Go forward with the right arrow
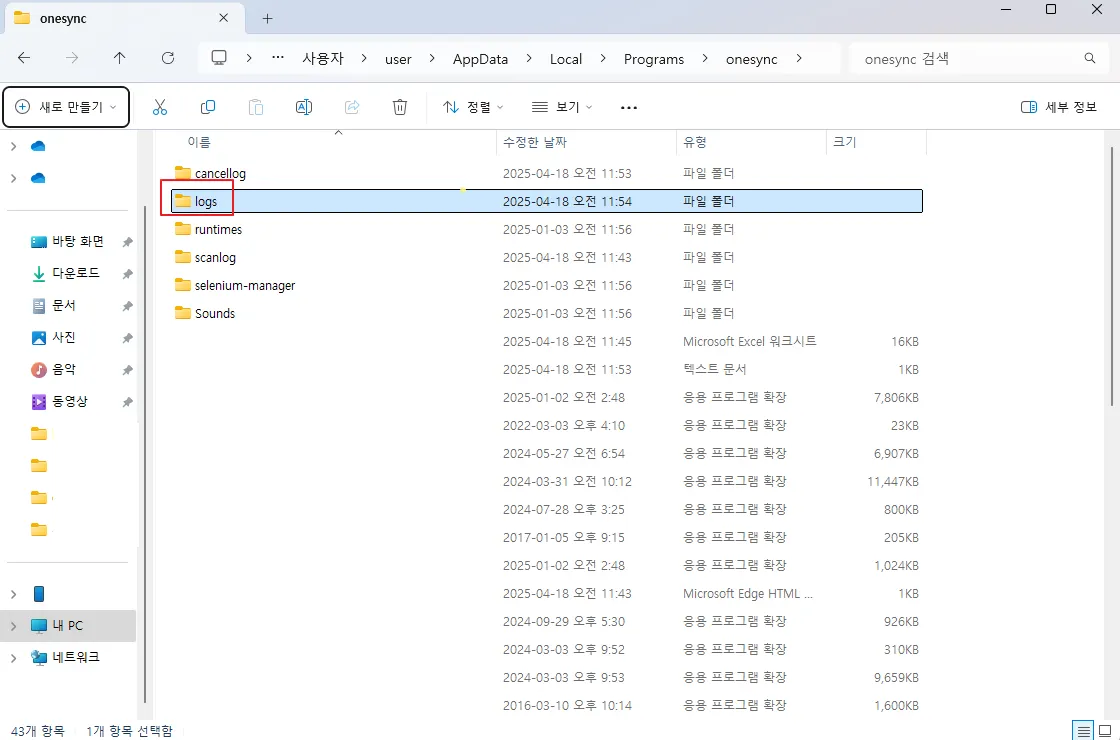 pyautogui.click(x=72, y=59)
